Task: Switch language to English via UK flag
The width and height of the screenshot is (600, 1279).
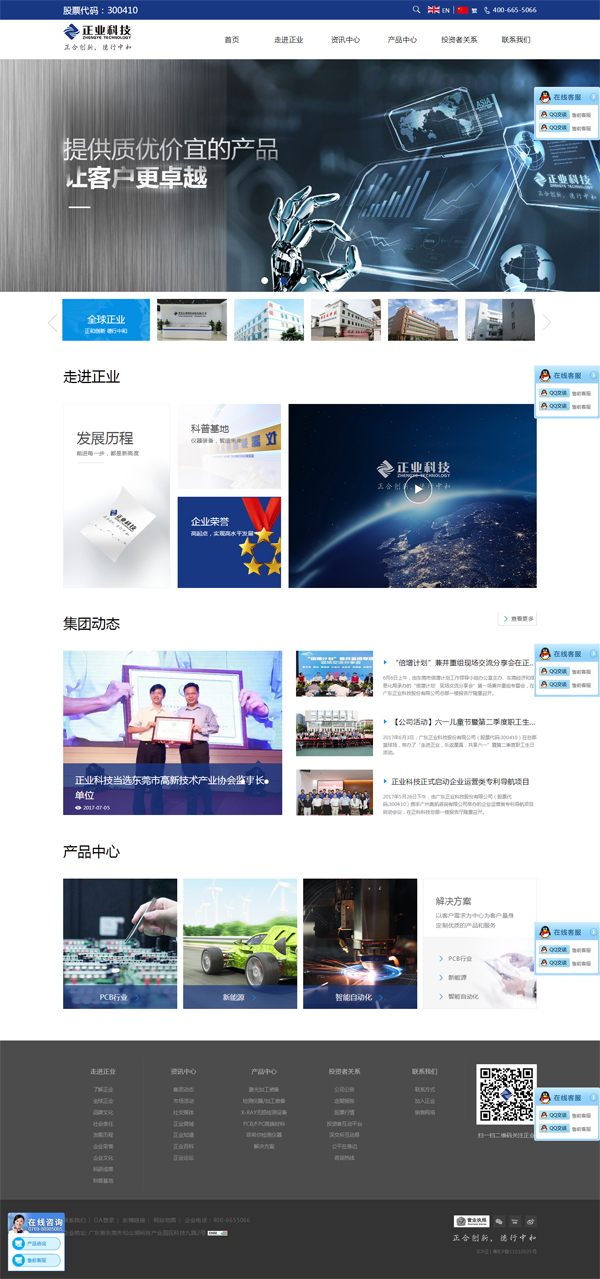Action: [x=439, y=9]
